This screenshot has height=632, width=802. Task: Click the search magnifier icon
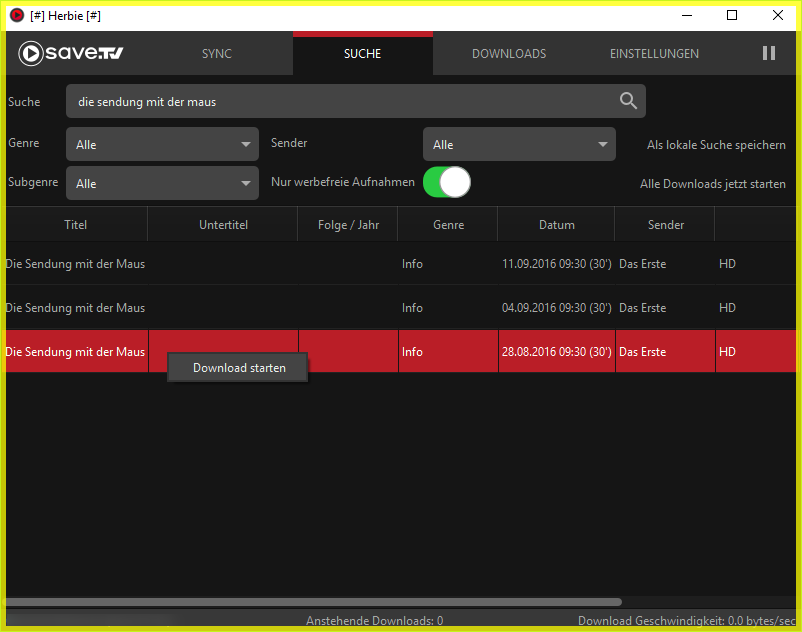(628, 101)
